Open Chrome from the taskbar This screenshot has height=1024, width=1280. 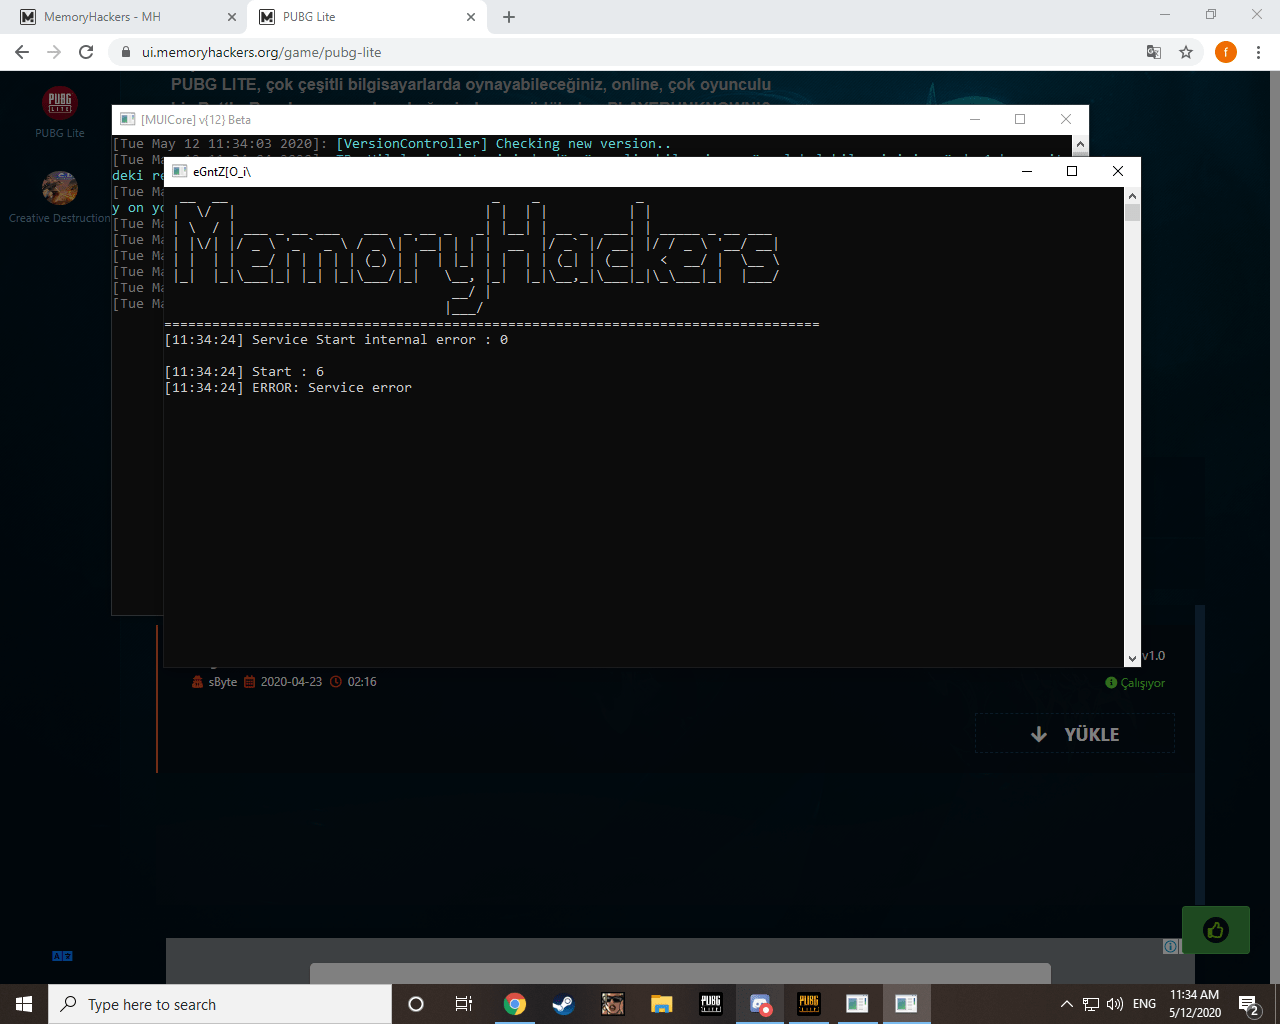click(514, 1004)
